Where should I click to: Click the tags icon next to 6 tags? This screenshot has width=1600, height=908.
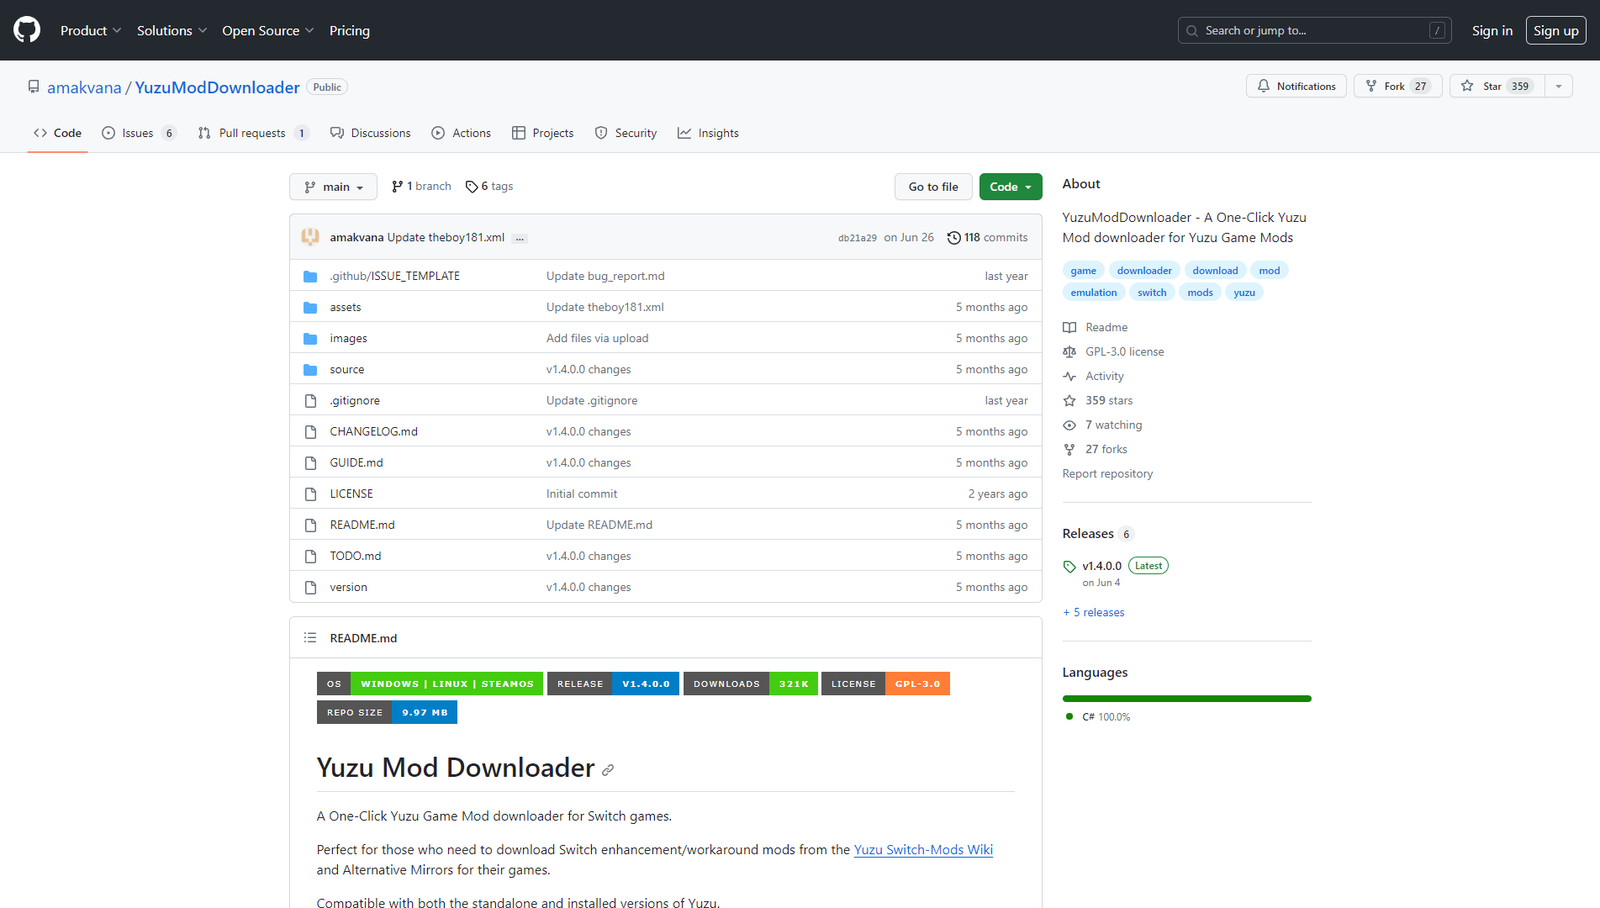coord(472,187)
